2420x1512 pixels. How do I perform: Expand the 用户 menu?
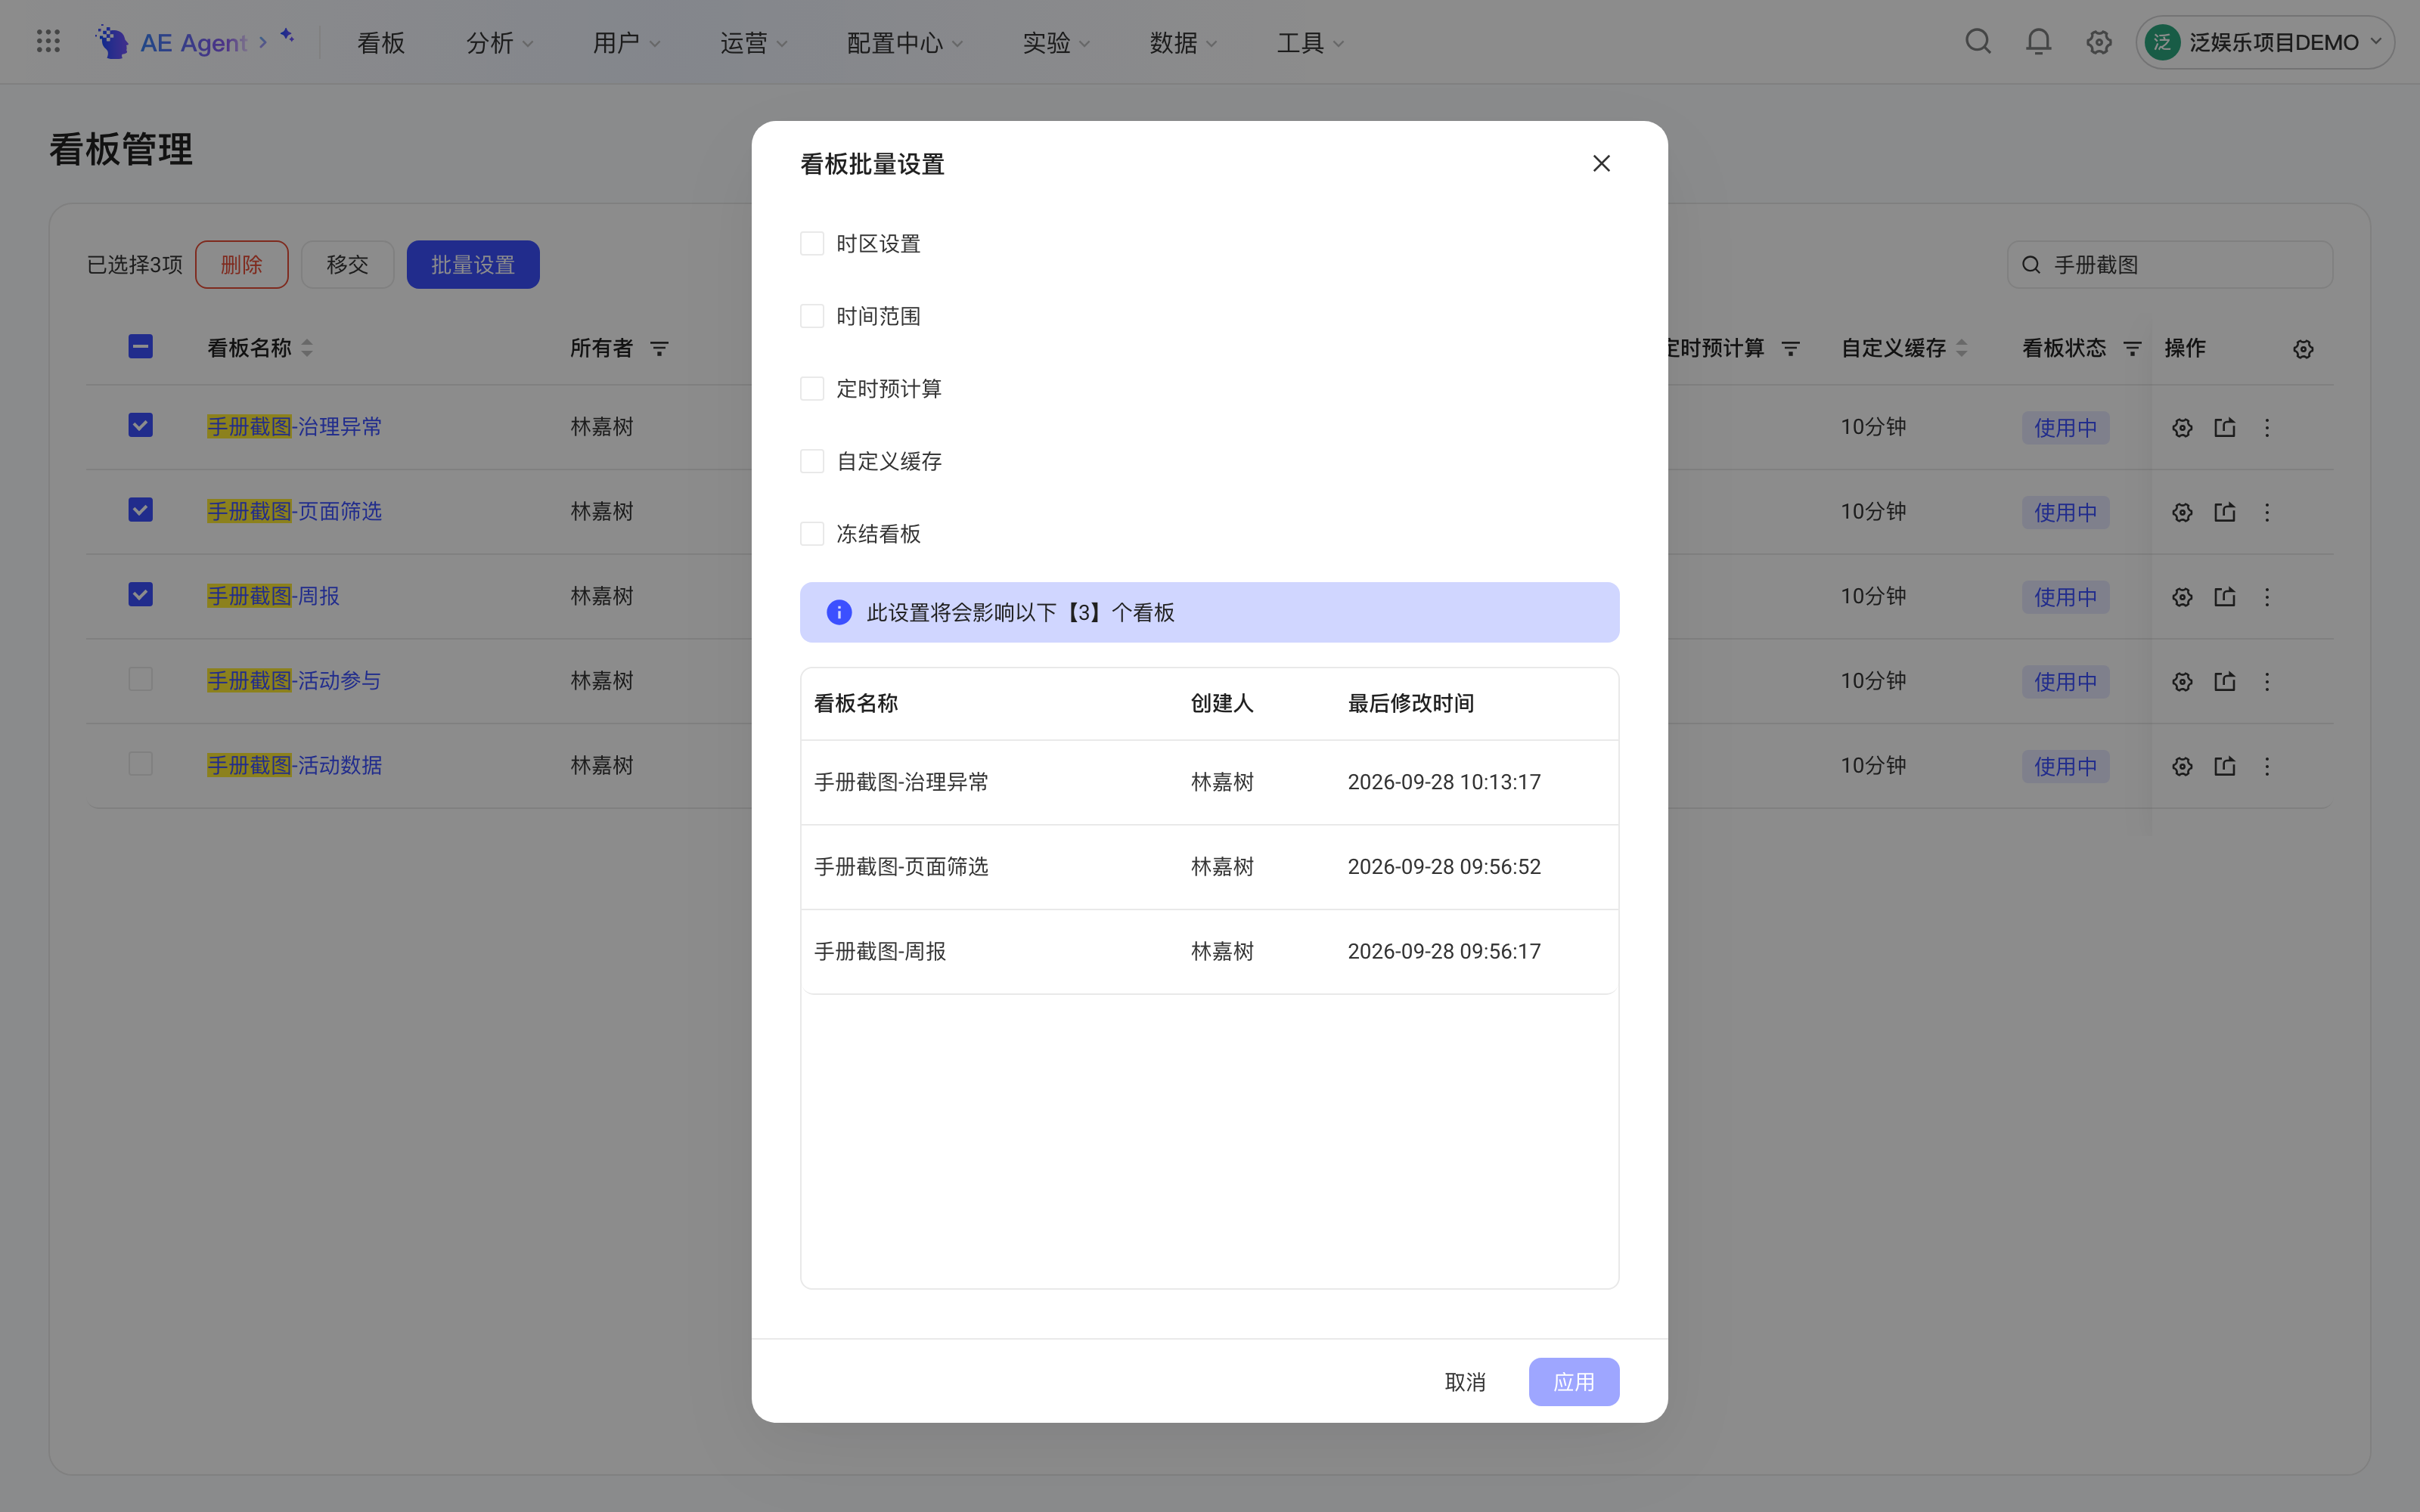point(626,42)
